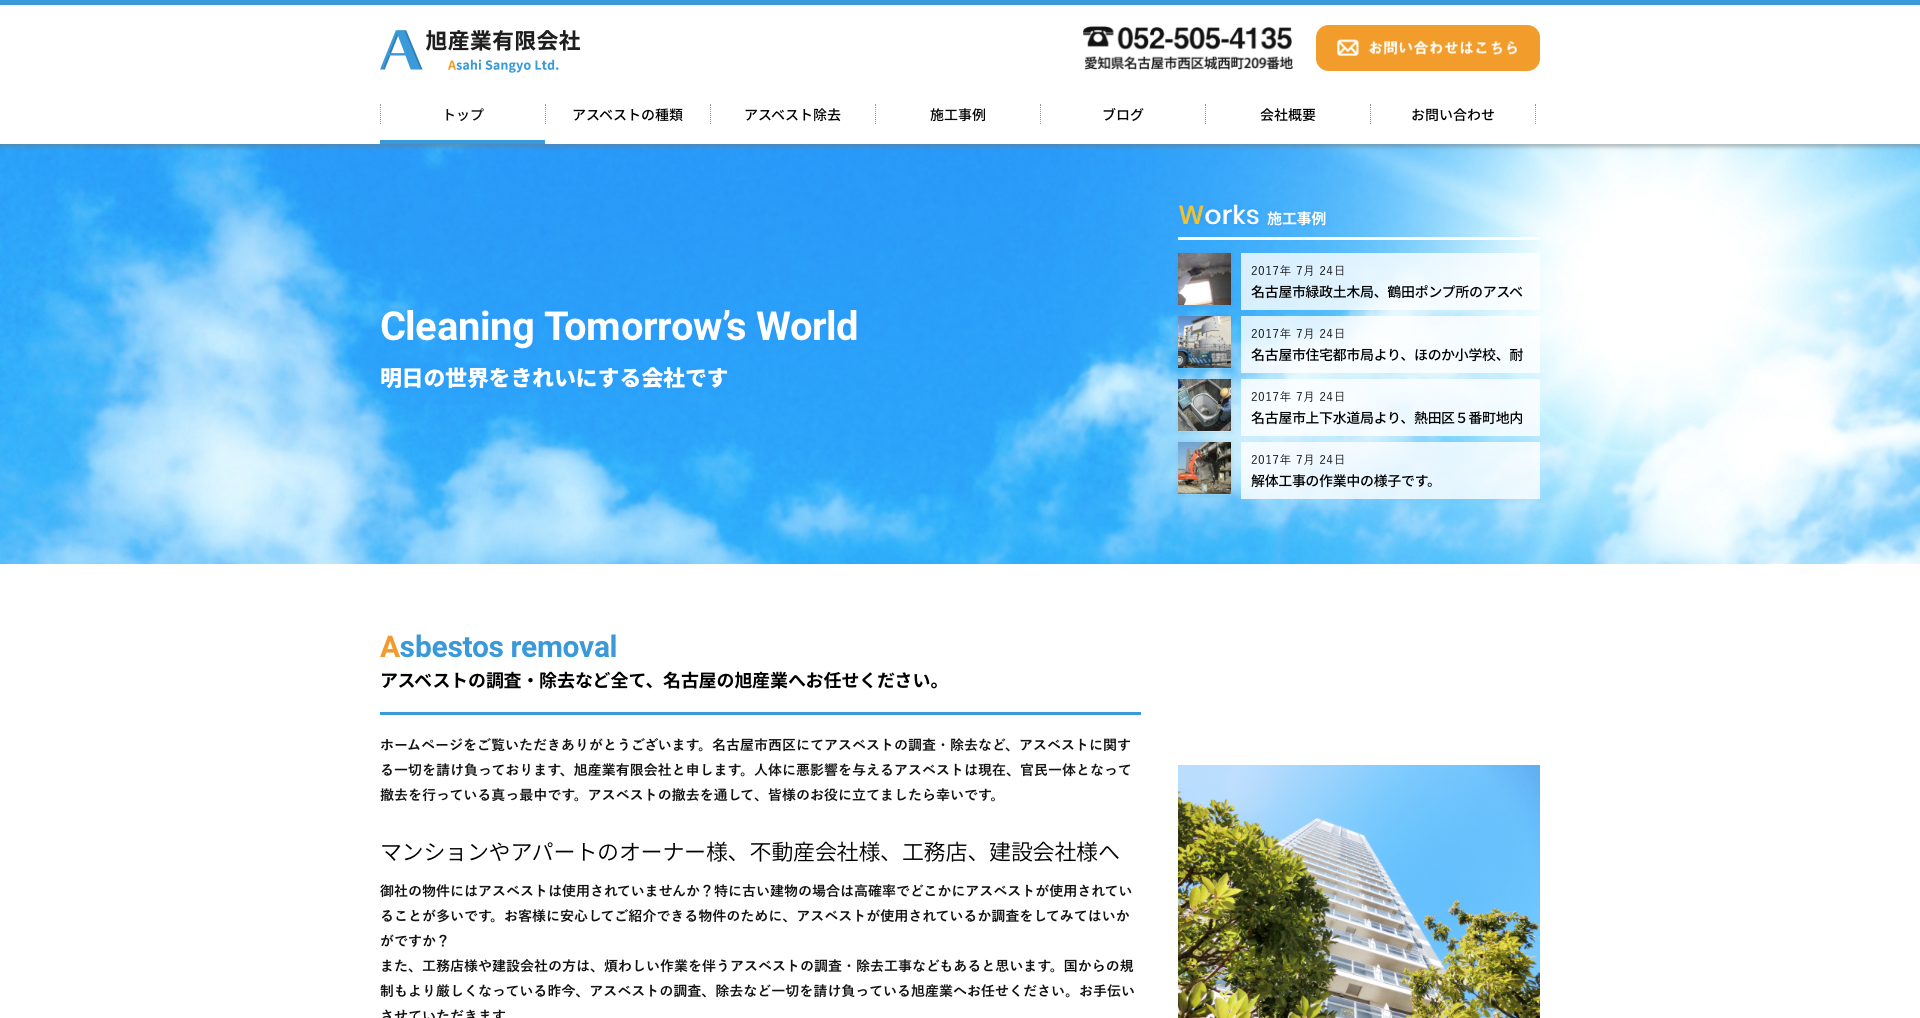Click the Asahi Sangyo blue A logo
This screenshot has width=1920, height=1018.
(x=401, y=50)
